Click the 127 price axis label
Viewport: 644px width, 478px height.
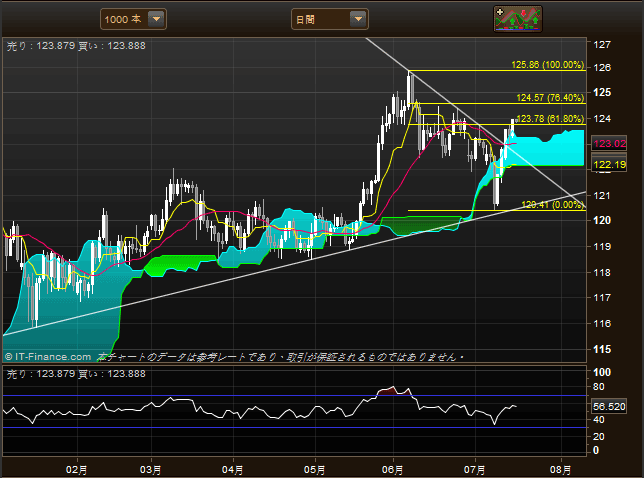coord(602,44)
